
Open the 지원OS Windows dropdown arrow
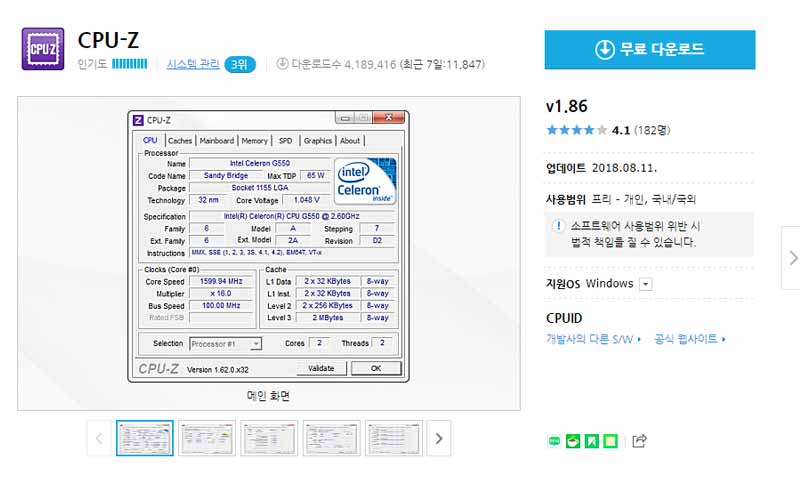coord(646,284)
